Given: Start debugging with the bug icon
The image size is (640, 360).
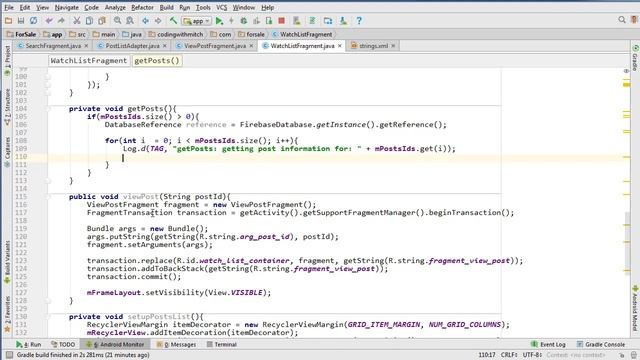Looking at the screenshot, I should [244, 20].
